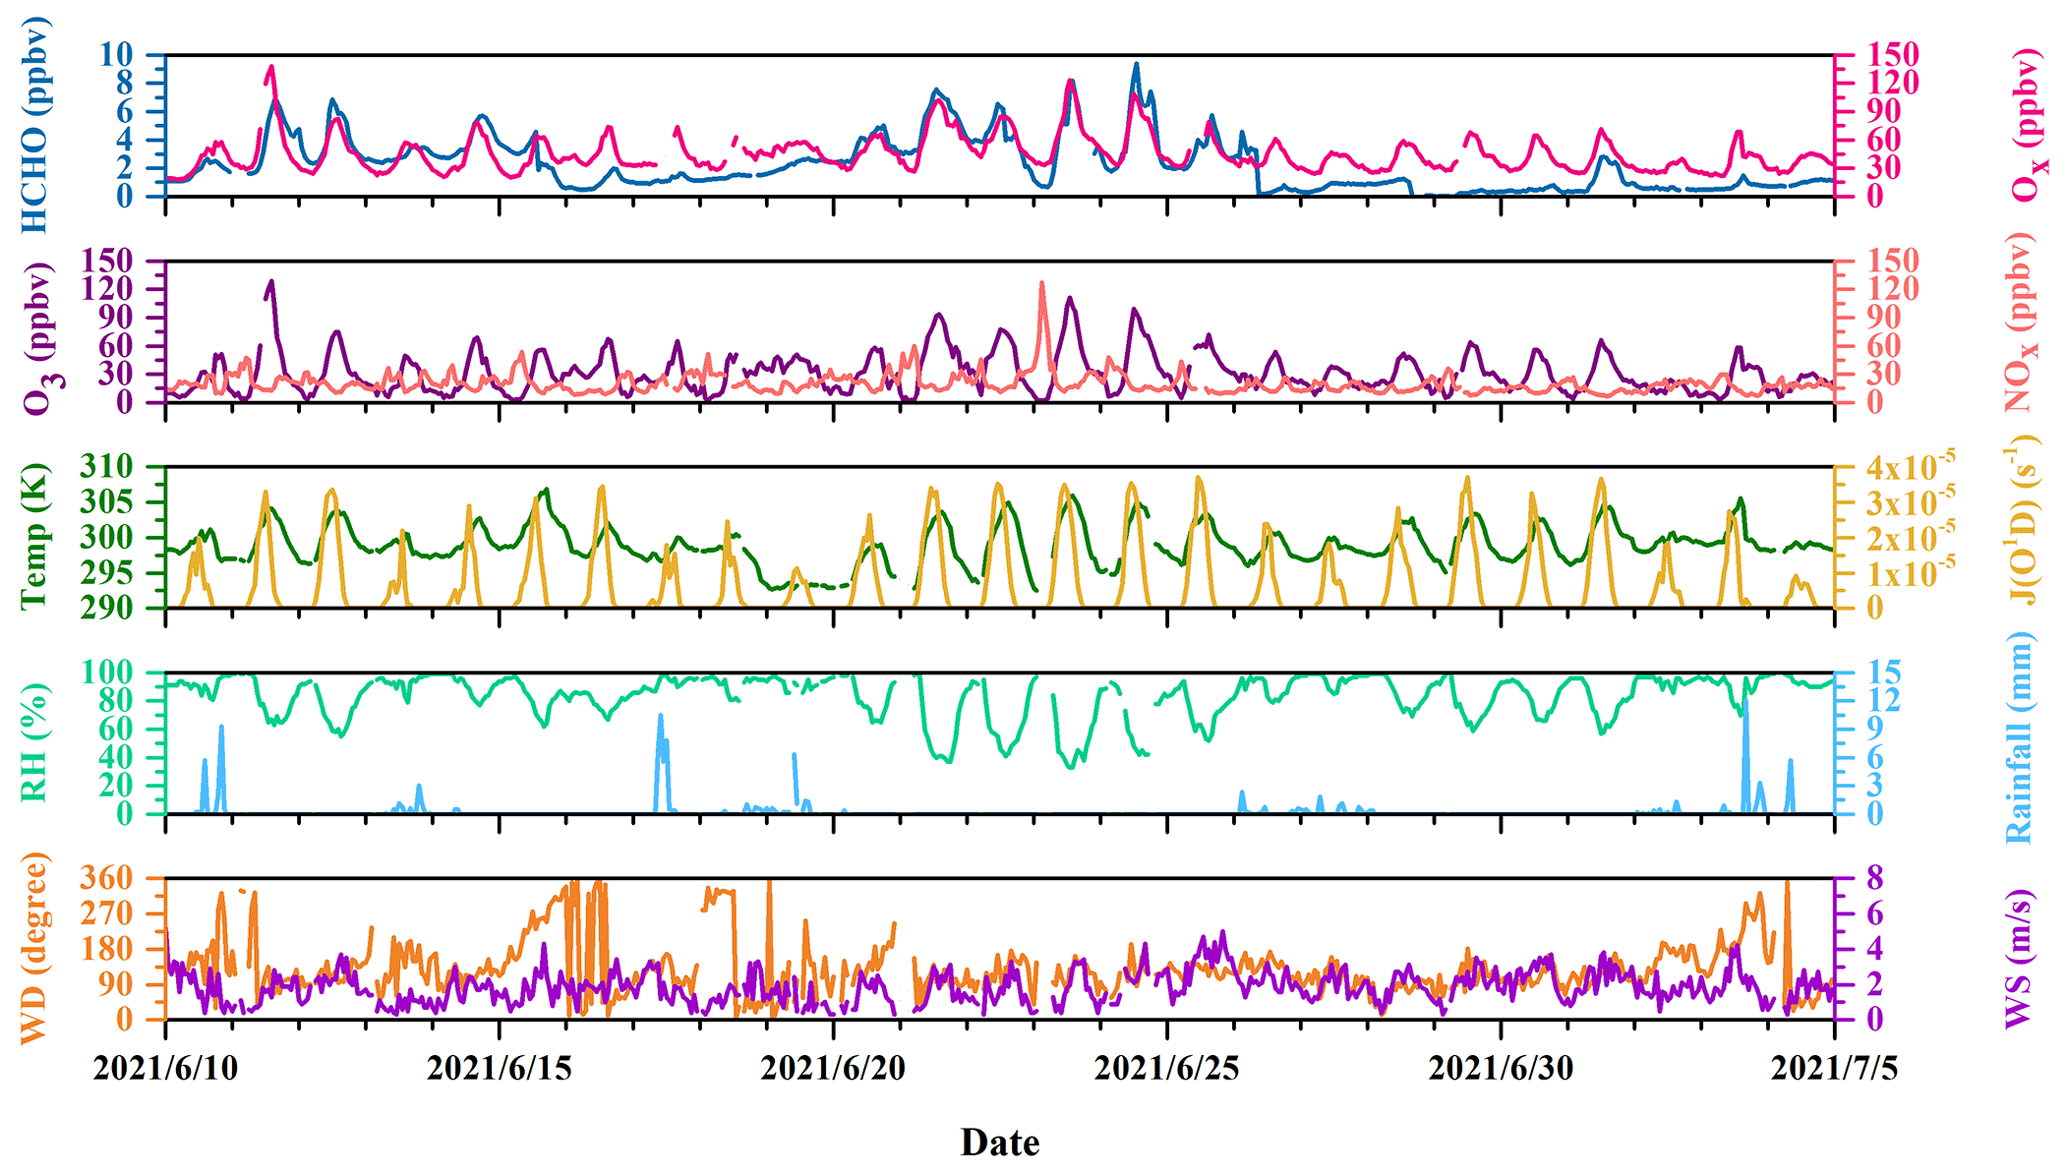Click the WS (m/s) axis label

tap(2019, 958)
